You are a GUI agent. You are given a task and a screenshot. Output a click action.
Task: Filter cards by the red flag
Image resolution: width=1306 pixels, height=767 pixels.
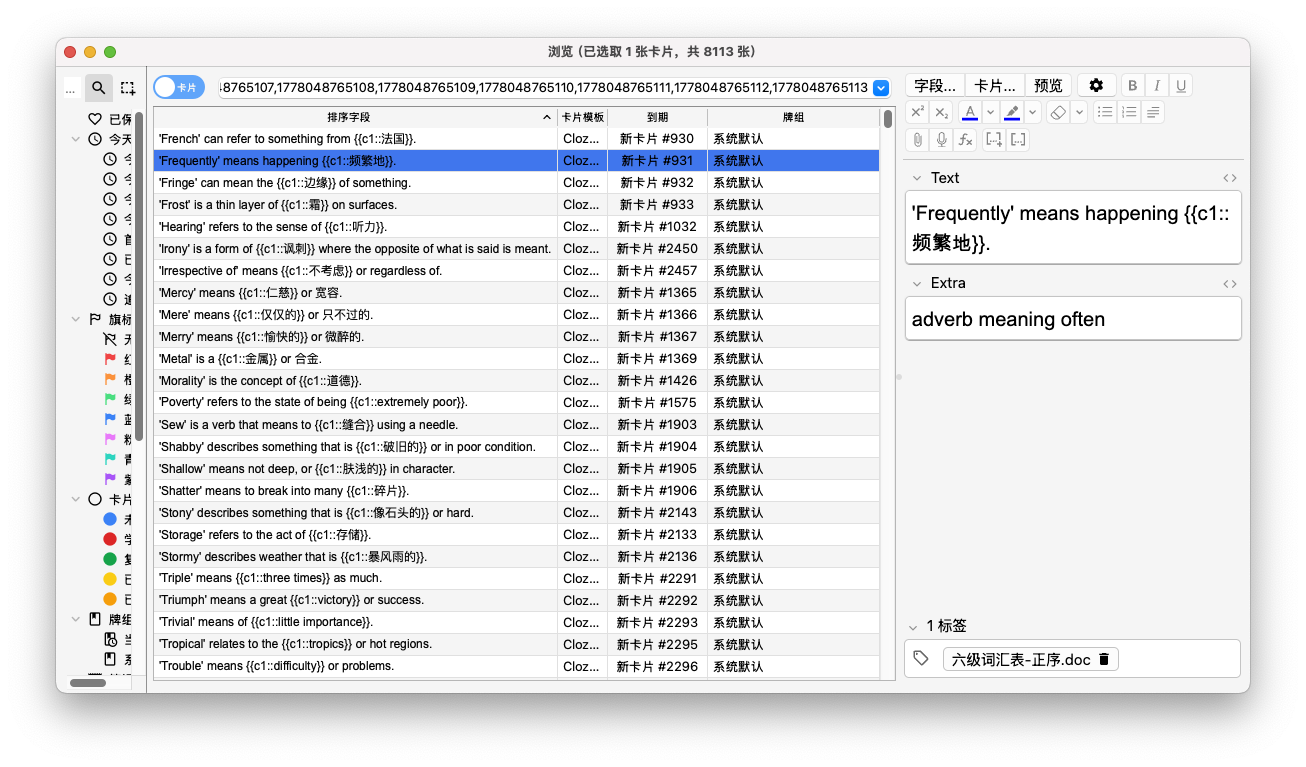110,359
